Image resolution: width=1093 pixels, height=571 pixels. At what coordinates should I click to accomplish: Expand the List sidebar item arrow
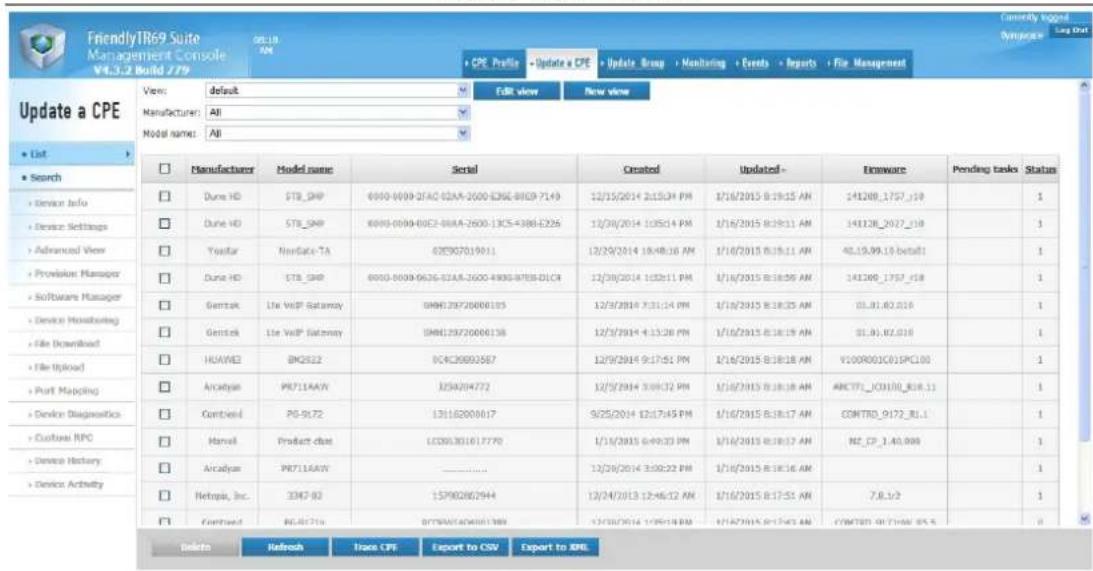coord(128,154)
